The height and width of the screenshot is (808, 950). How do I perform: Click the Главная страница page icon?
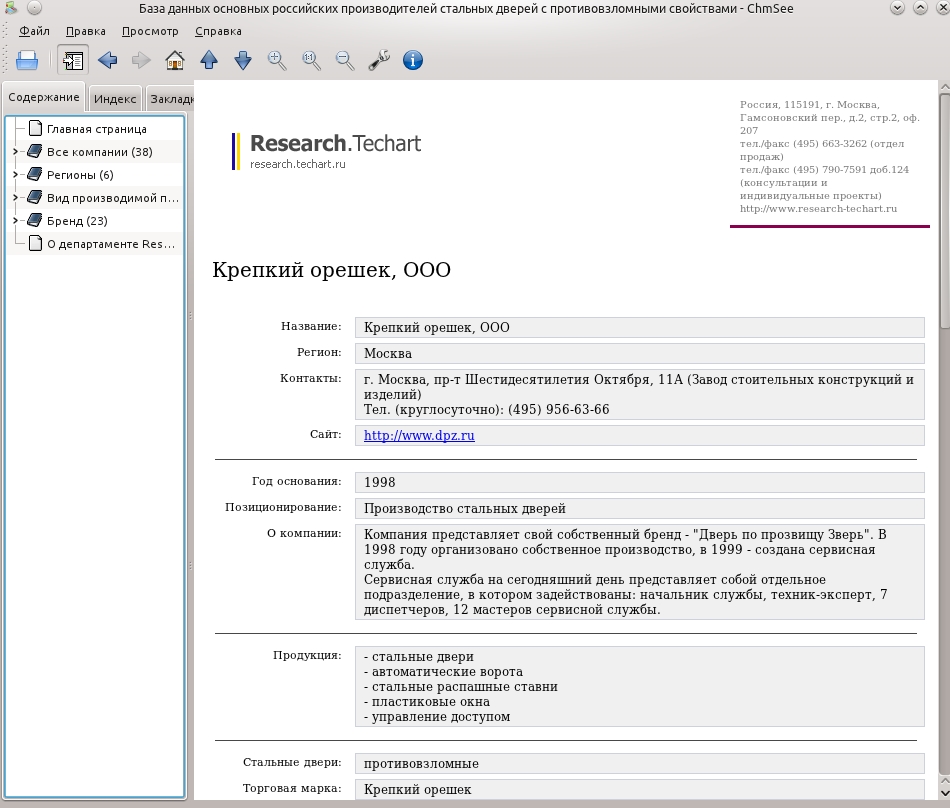point(36,128)
